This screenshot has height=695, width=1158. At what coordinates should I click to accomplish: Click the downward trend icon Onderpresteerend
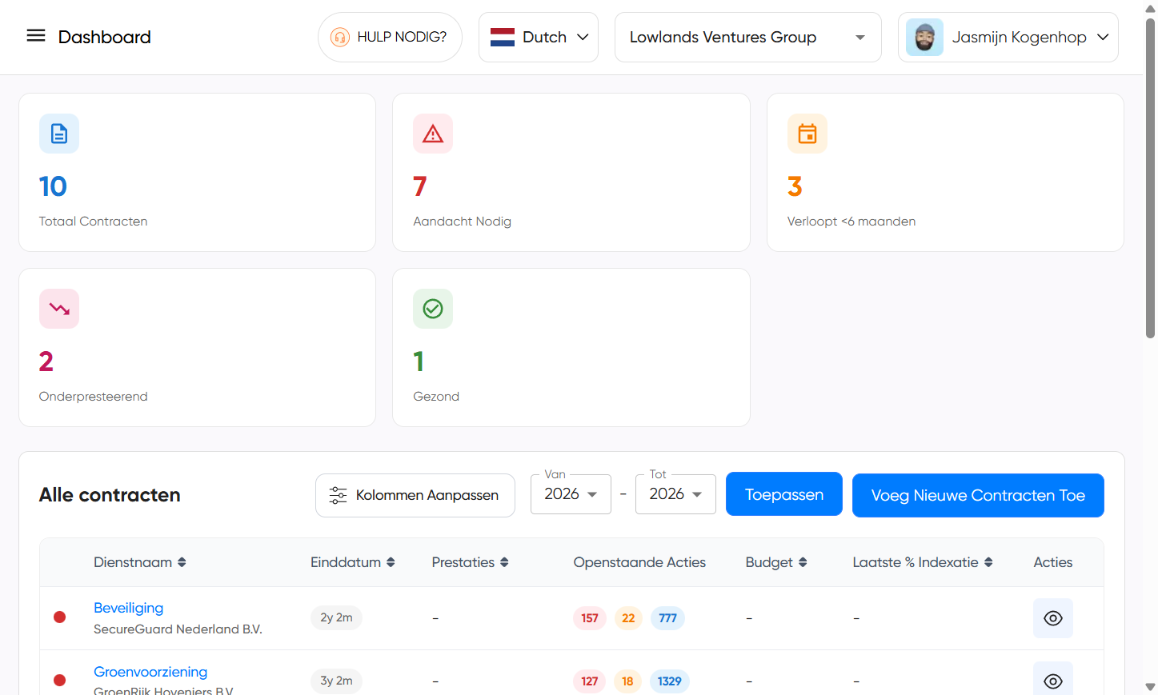click(59, 309)
